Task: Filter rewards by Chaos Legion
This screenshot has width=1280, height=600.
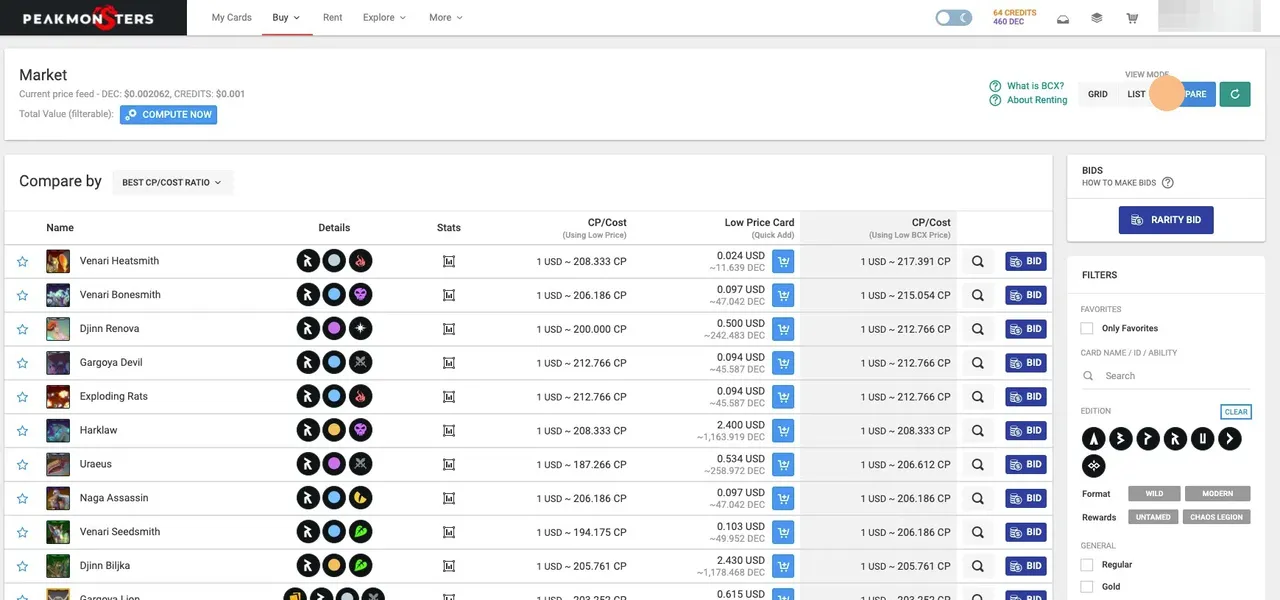Action: (1216, 517)
